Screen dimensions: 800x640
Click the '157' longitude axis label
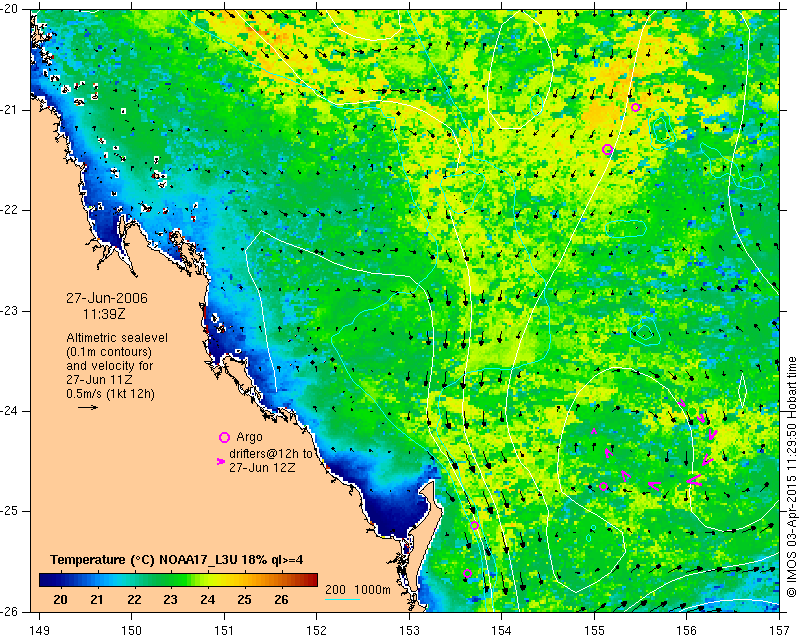click(x=779, y=630)
